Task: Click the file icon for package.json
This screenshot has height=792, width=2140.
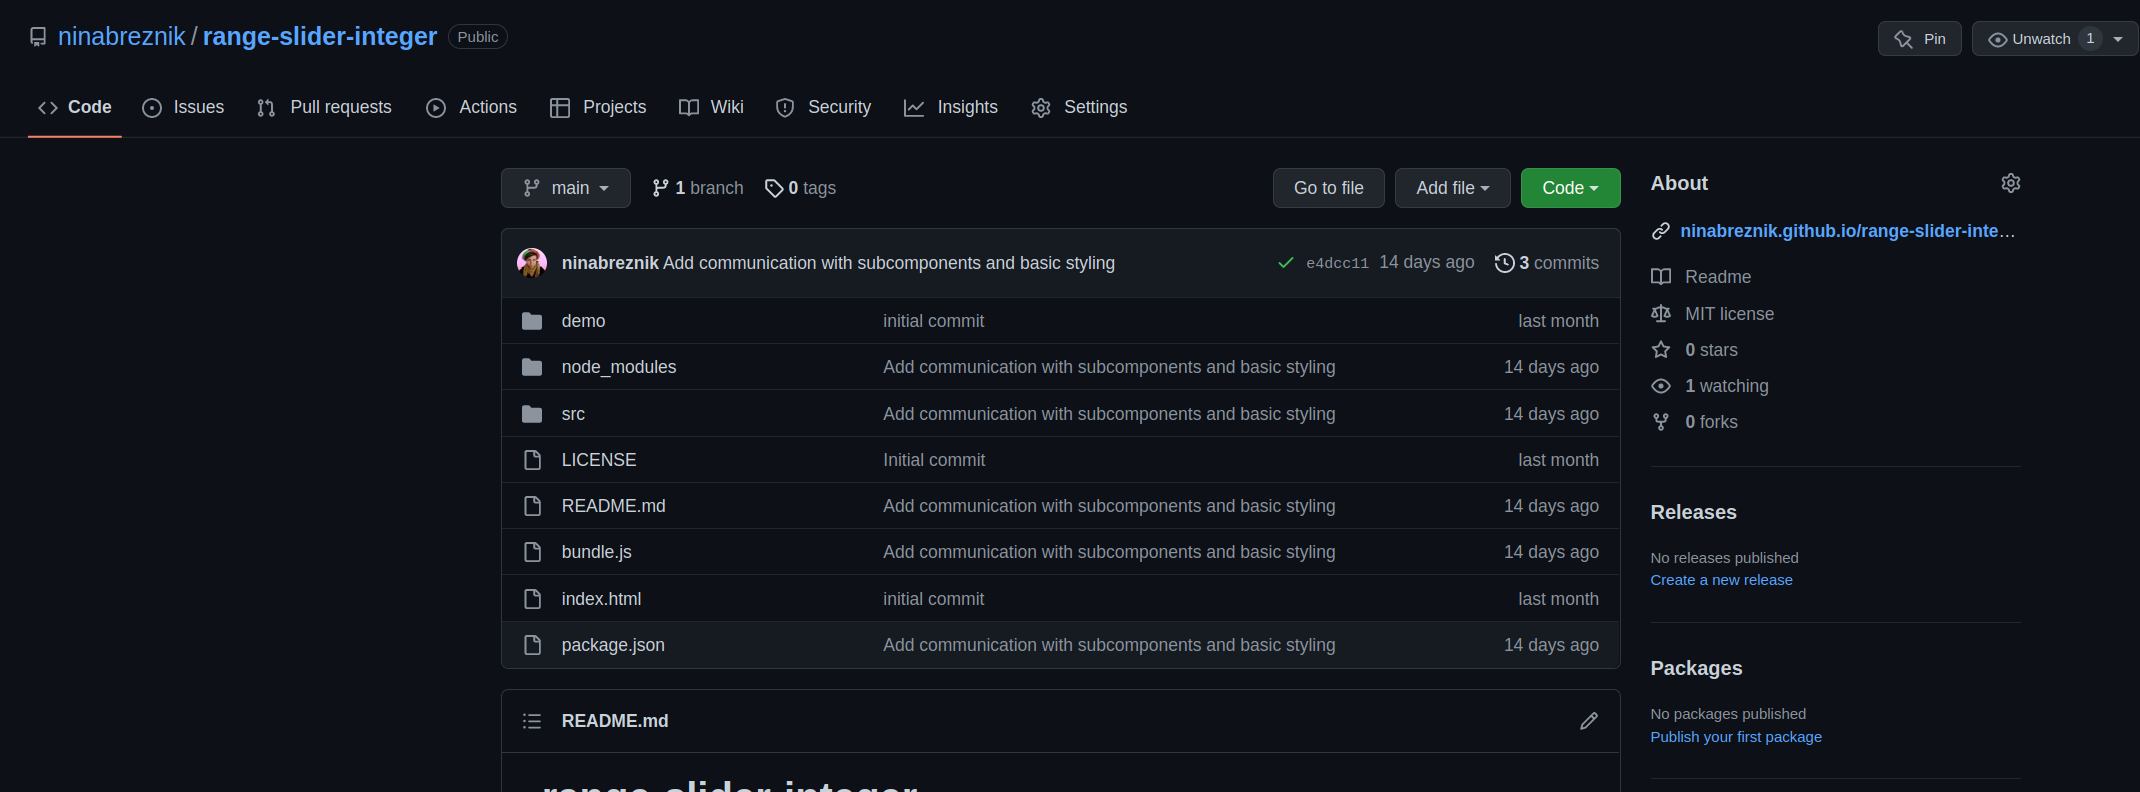Action: point(532,645)
